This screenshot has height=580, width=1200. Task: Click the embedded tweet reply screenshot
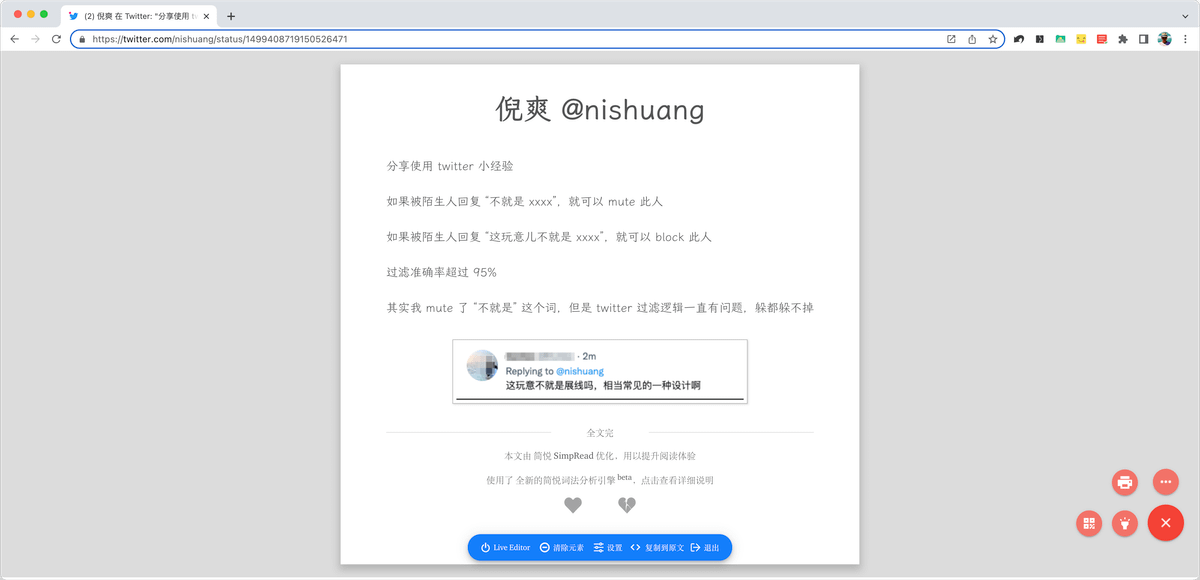pyautogui.click(x=600, y=371)
